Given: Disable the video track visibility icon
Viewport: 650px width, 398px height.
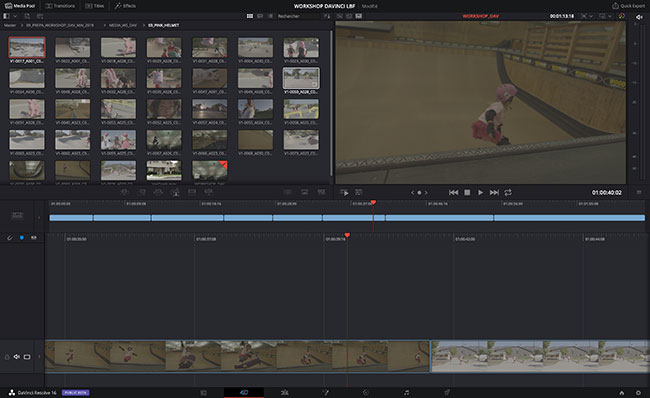Looking at the screenshot, I should point(27,357).
